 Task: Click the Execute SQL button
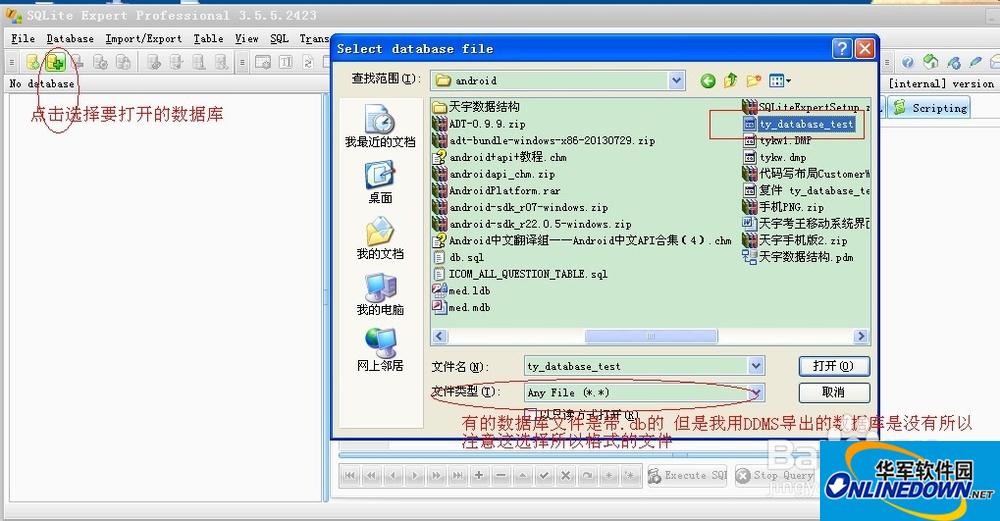point(687,476)
